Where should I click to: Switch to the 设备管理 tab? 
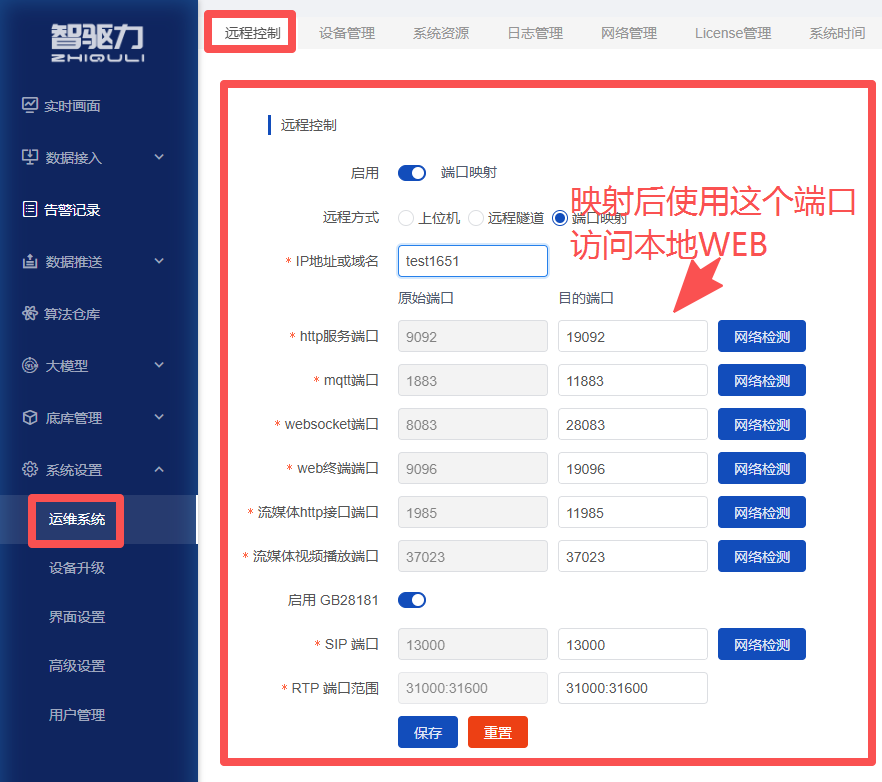point(346,33)
